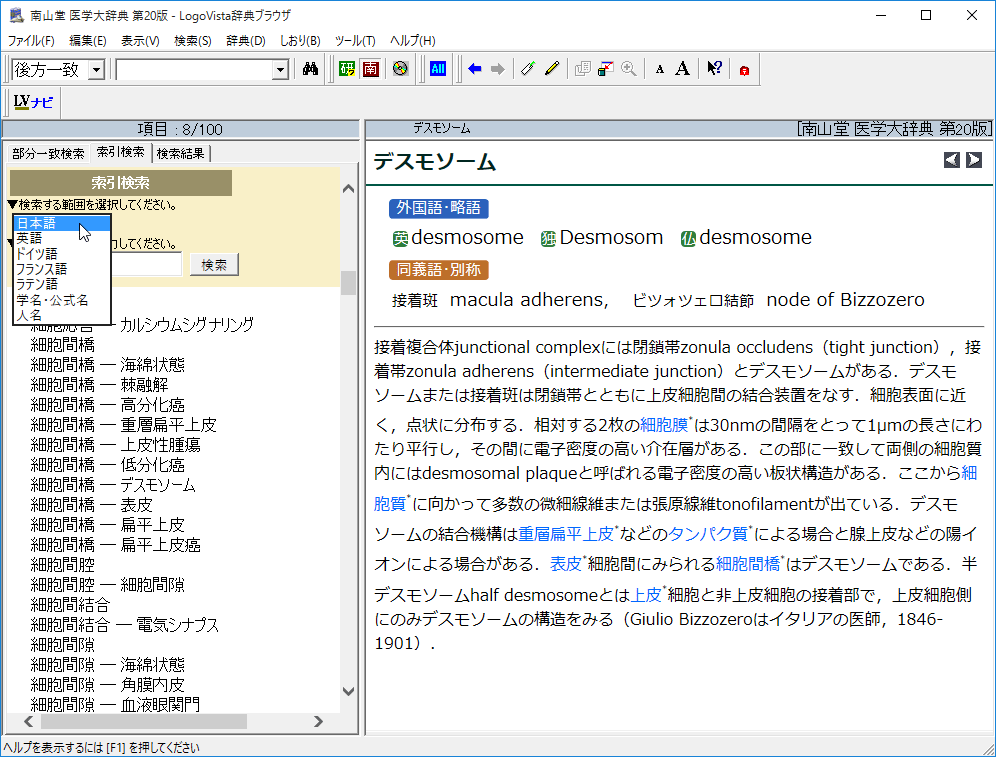Click the yellow highlighter marker icon

[551, 69]
